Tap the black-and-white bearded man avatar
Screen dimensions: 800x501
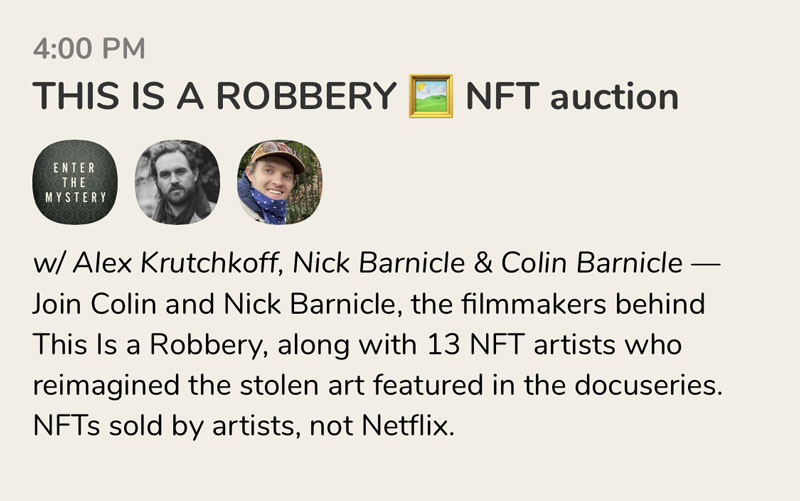[177, 182]
